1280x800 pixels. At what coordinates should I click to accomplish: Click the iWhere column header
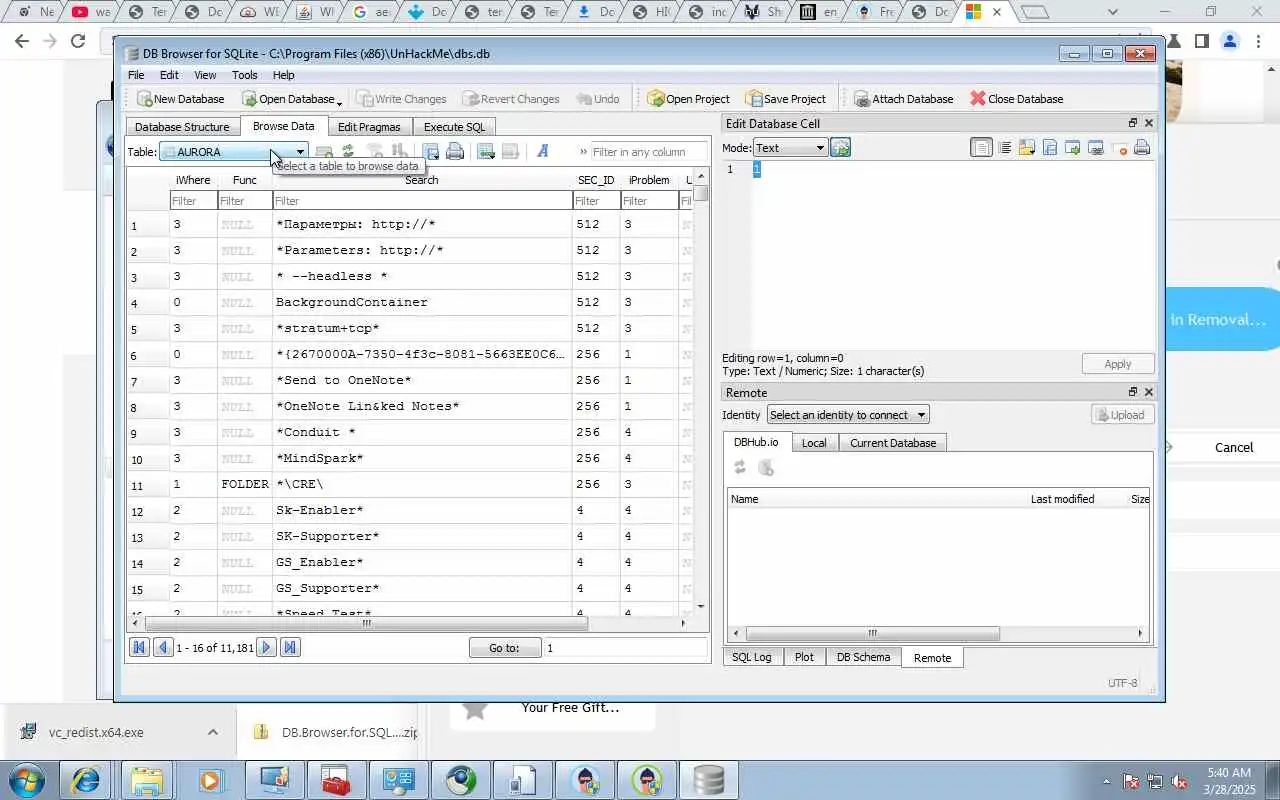pyautogui.click(x=193, y=180)
